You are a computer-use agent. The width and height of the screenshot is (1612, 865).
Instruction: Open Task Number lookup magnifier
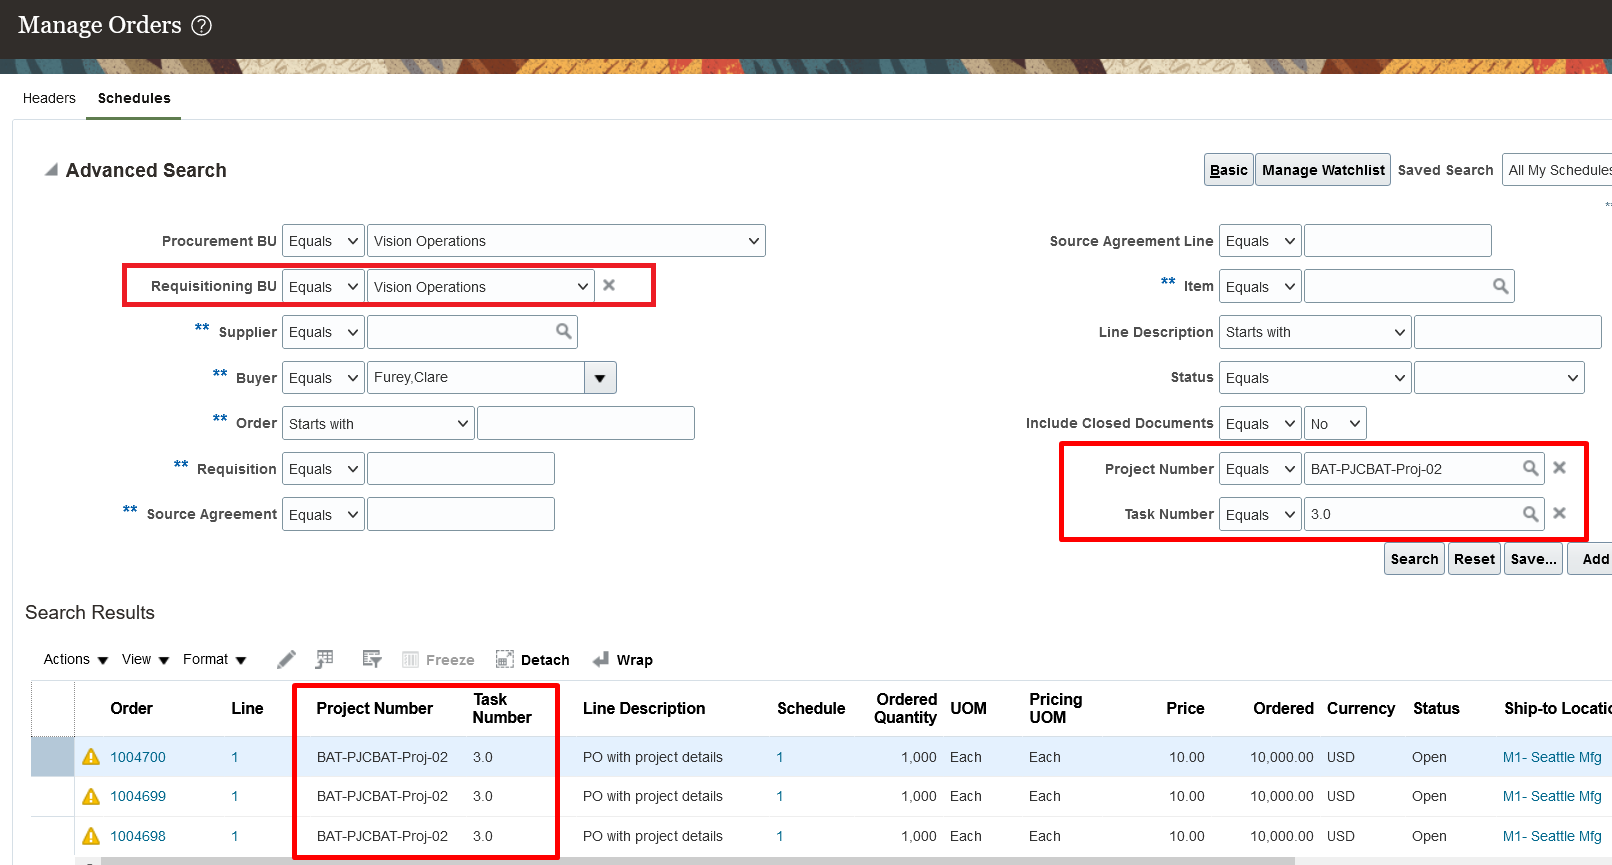pyautogui.click(x=1531, y=514)
